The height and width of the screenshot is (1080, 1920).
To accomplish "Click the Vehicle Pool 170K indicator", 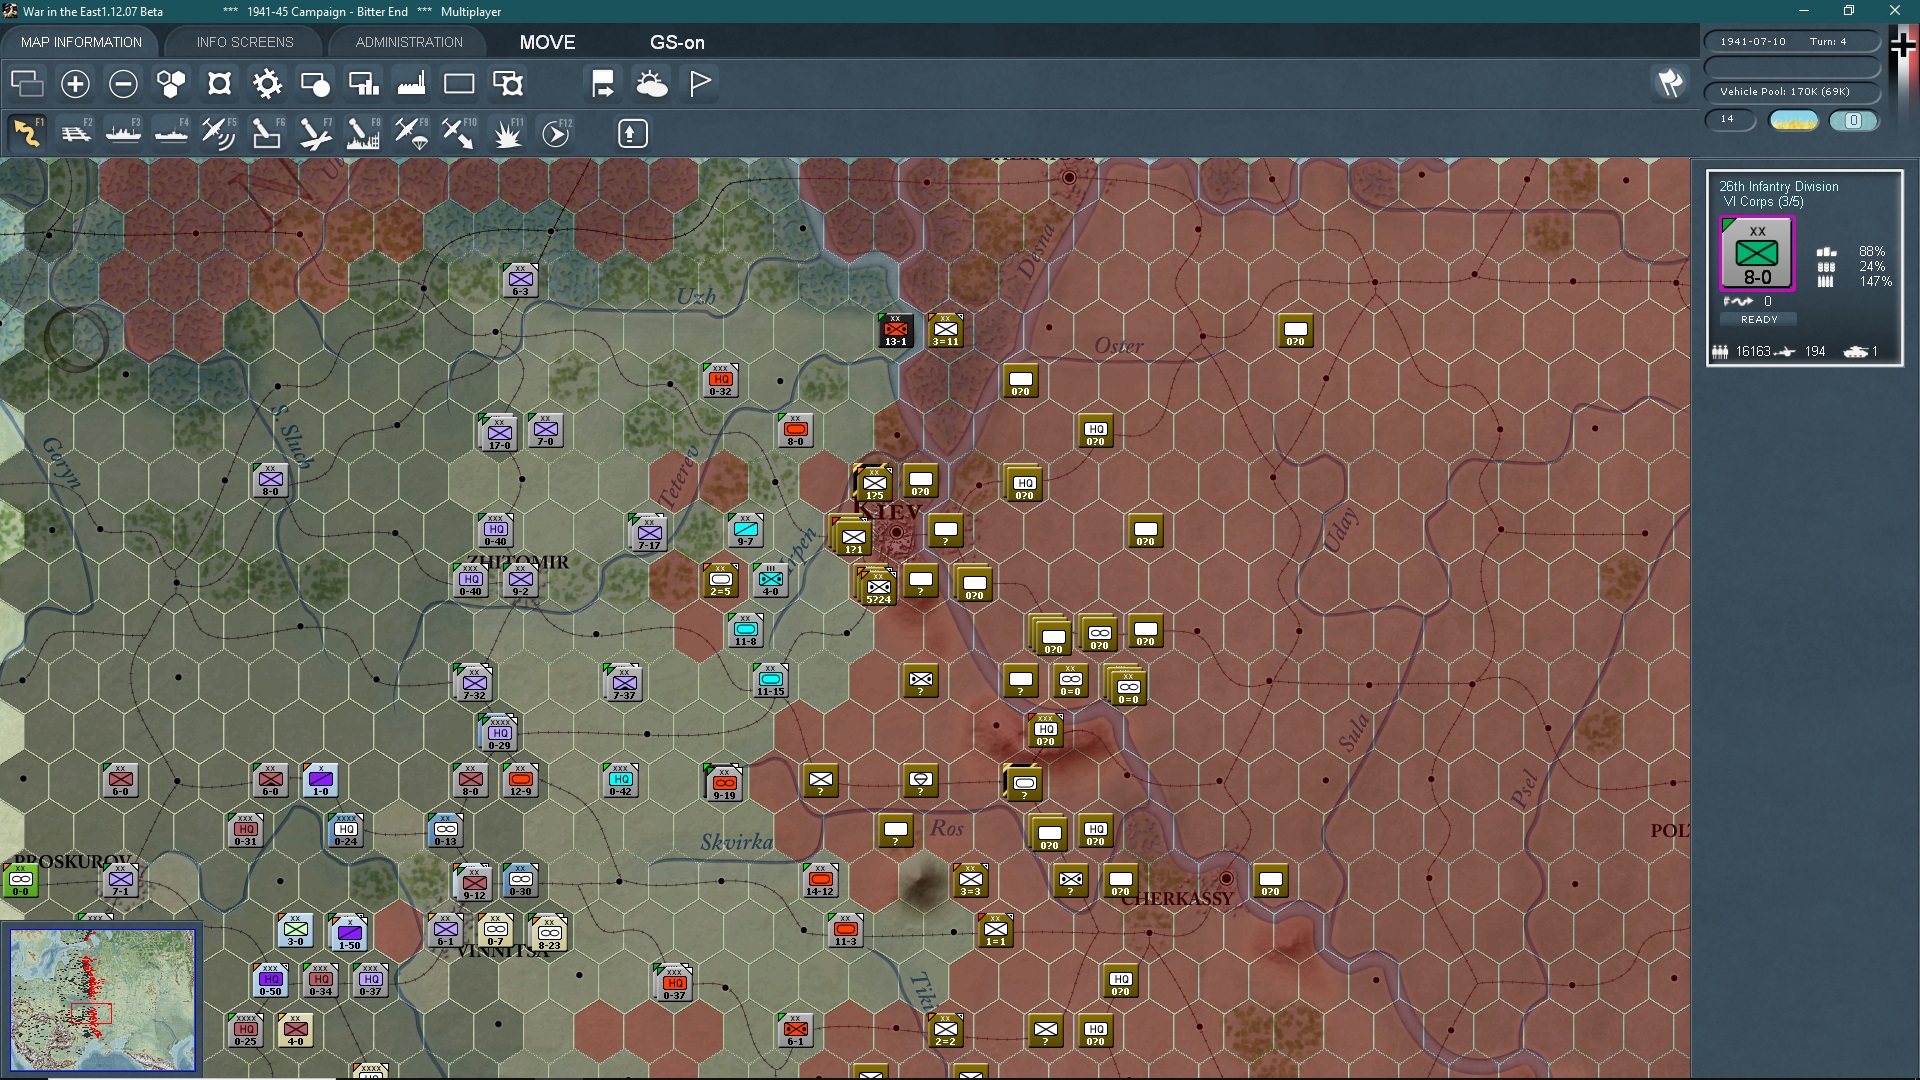I will (1792, 92).
